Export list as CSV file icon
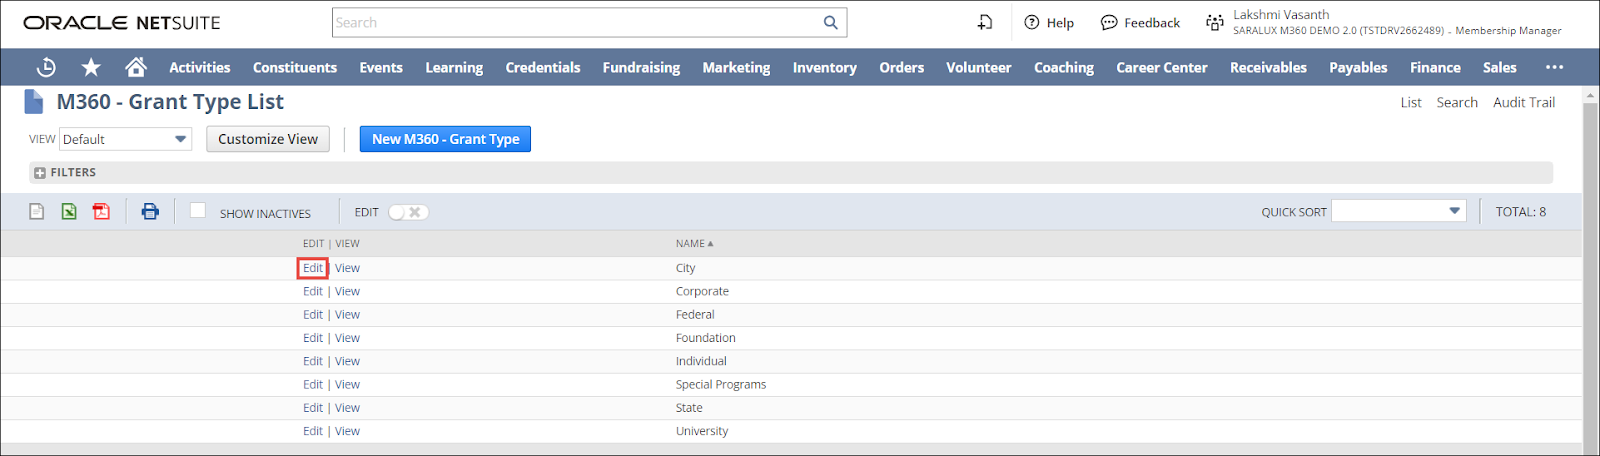This screenshot has height=456, width=1600. (x=37, y=211)
